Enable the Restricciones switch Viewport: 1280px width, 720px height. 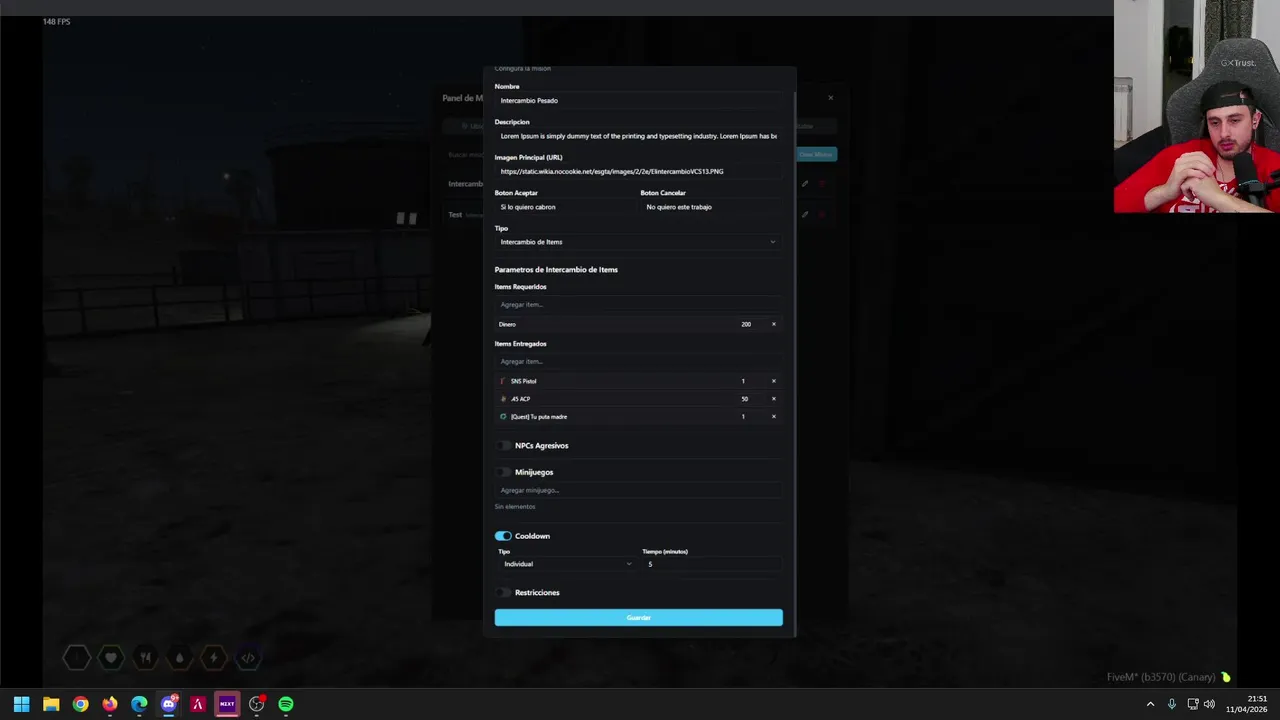pyautogui.click(x=503, y=593)
